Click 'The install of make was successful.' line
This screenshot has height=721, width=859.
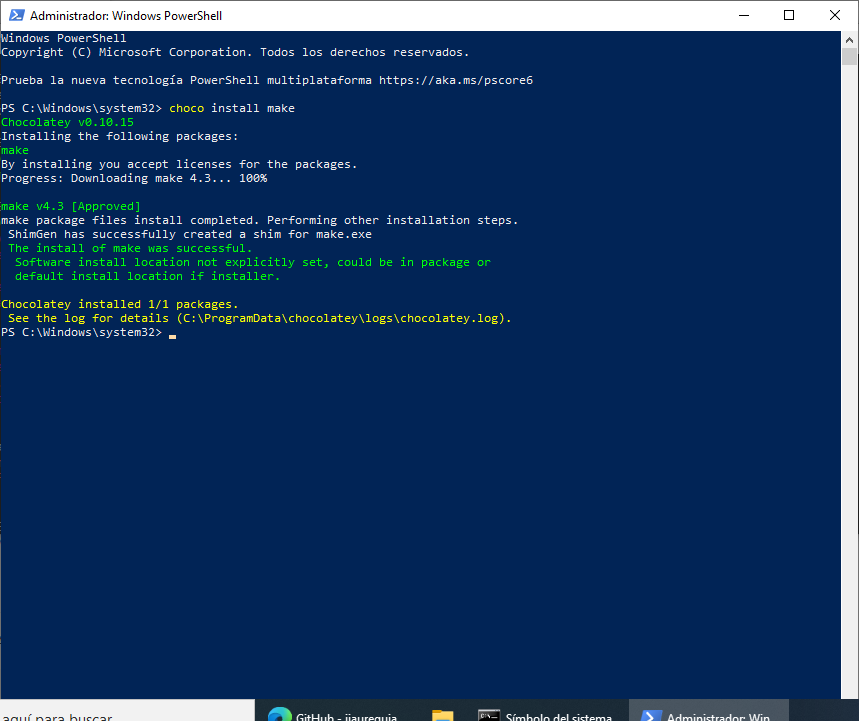[130, 248]
